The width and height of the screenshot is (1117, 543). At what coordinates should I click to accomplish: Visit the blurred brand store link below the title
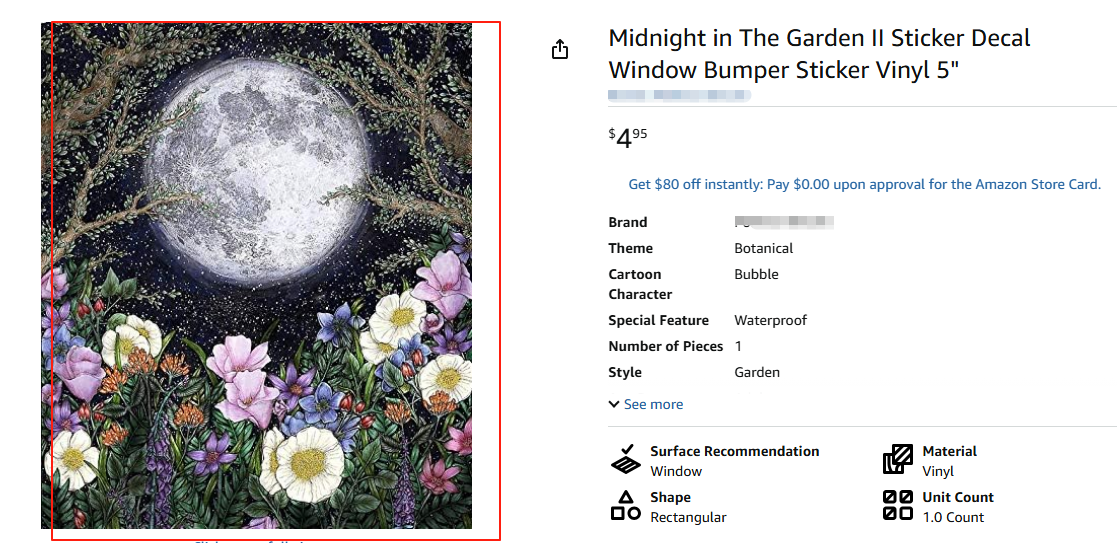tap(679, 95)
